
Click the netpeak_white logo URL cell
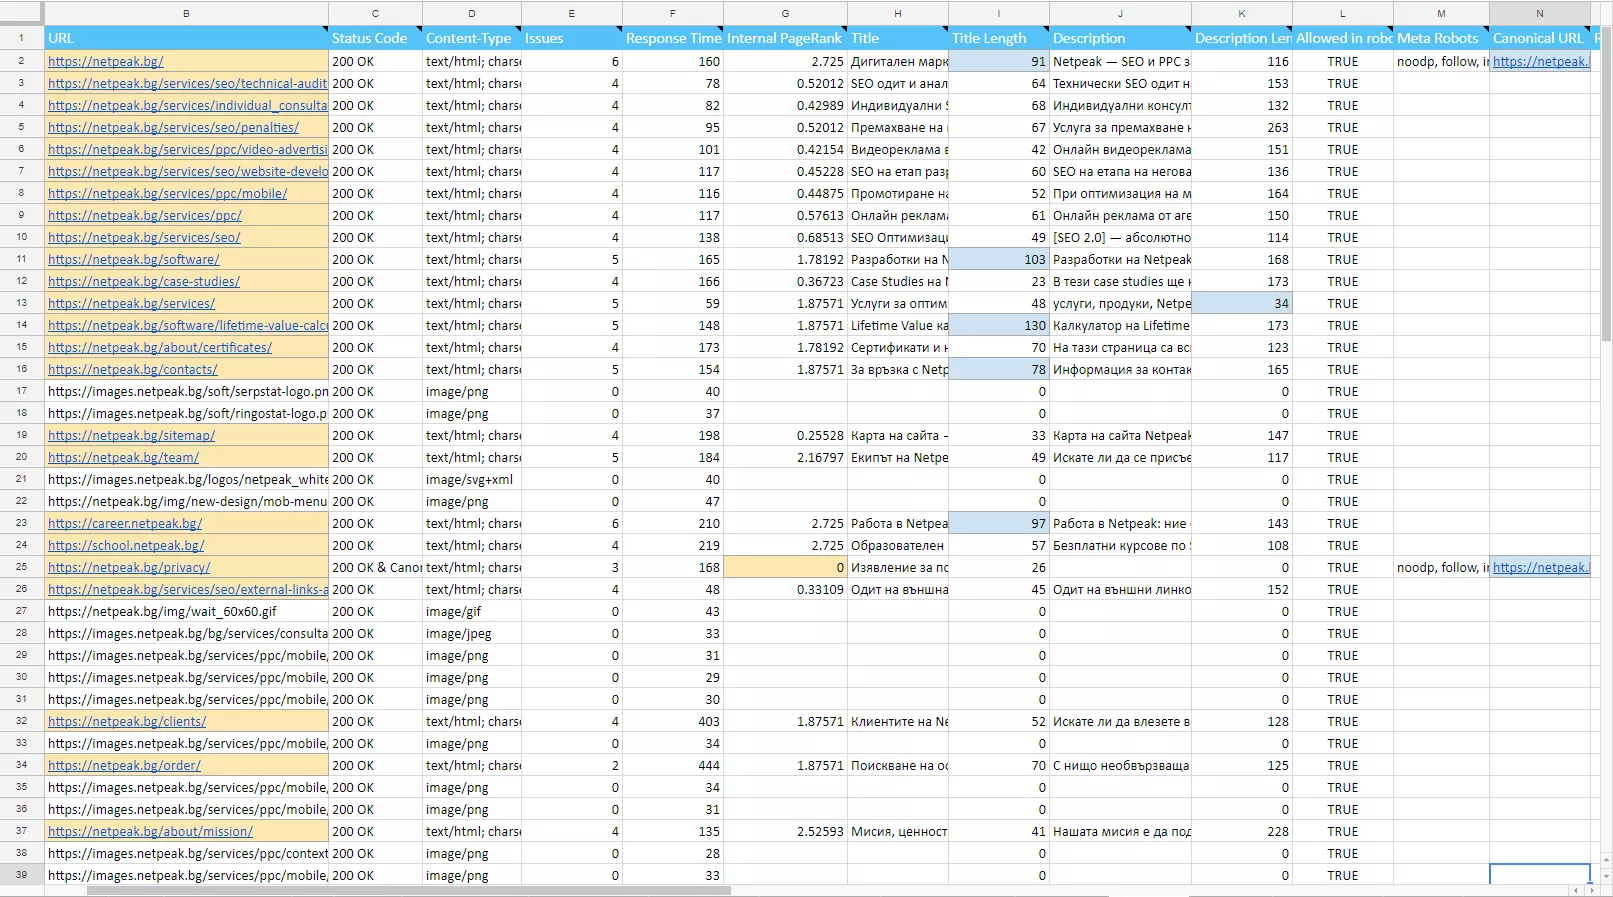coord(186,480)
